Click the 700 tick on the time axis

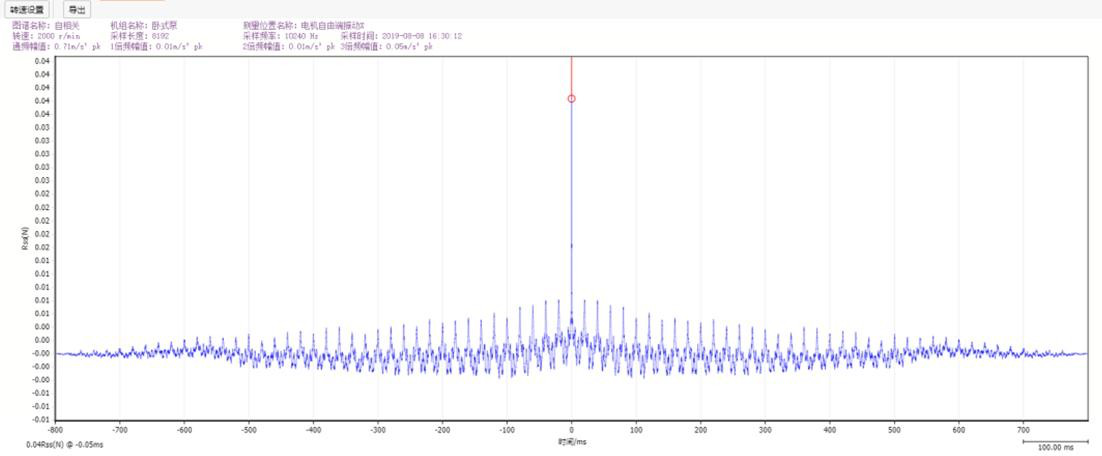(1023, 430)
